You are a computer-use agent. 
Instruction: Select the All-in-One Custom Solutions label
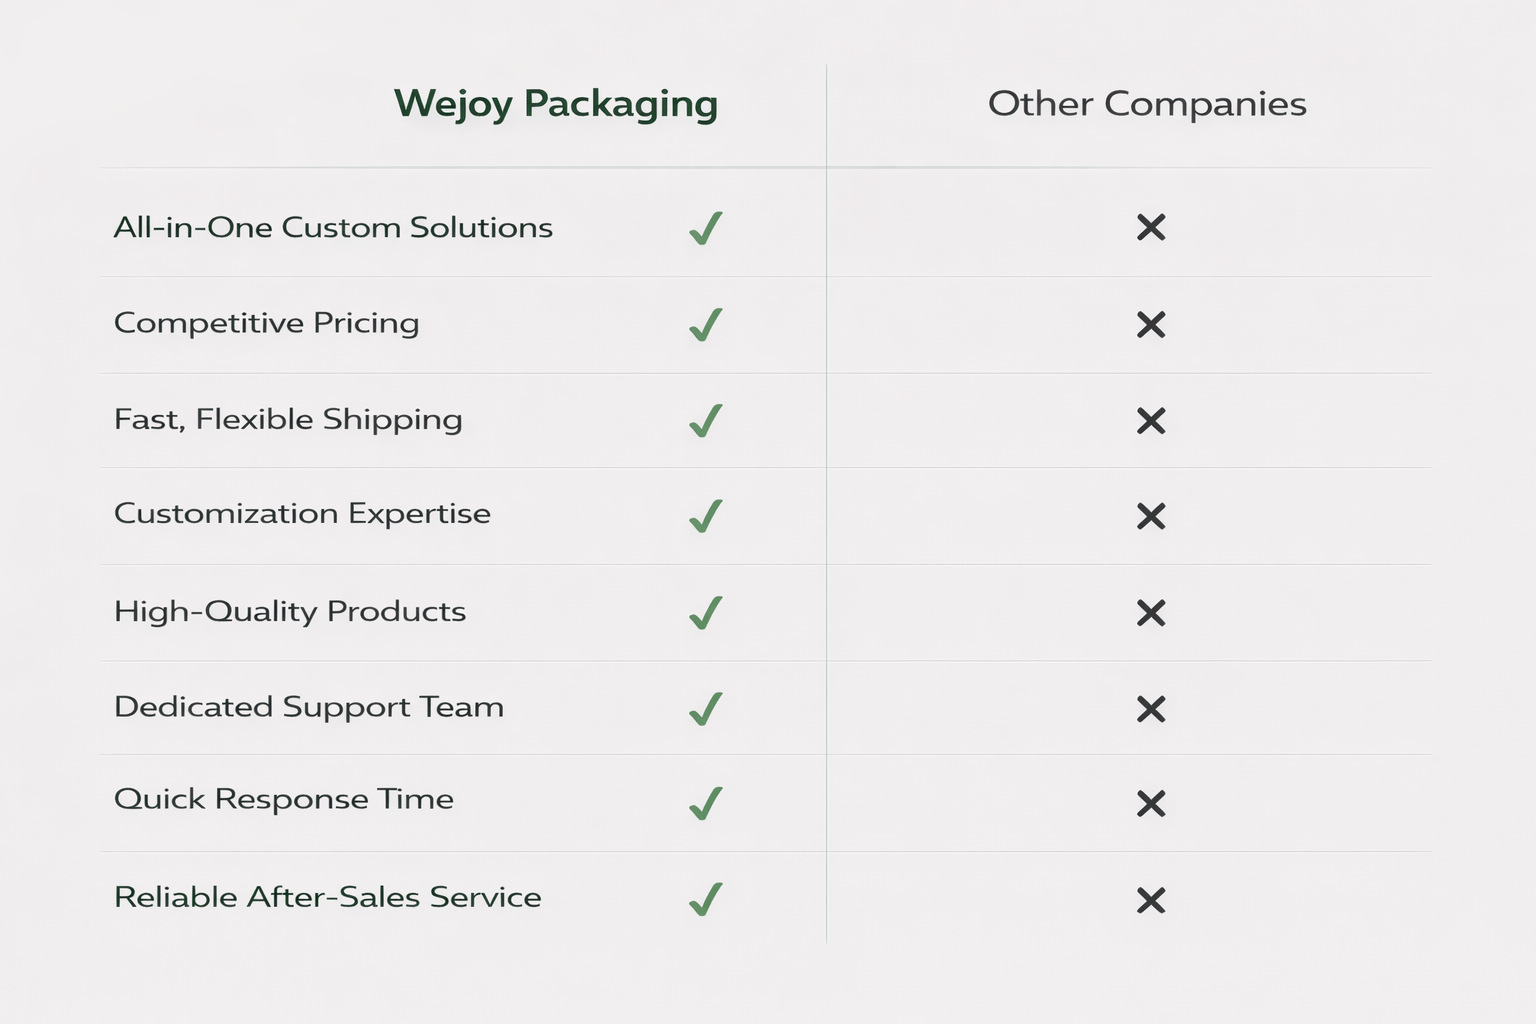333,228
